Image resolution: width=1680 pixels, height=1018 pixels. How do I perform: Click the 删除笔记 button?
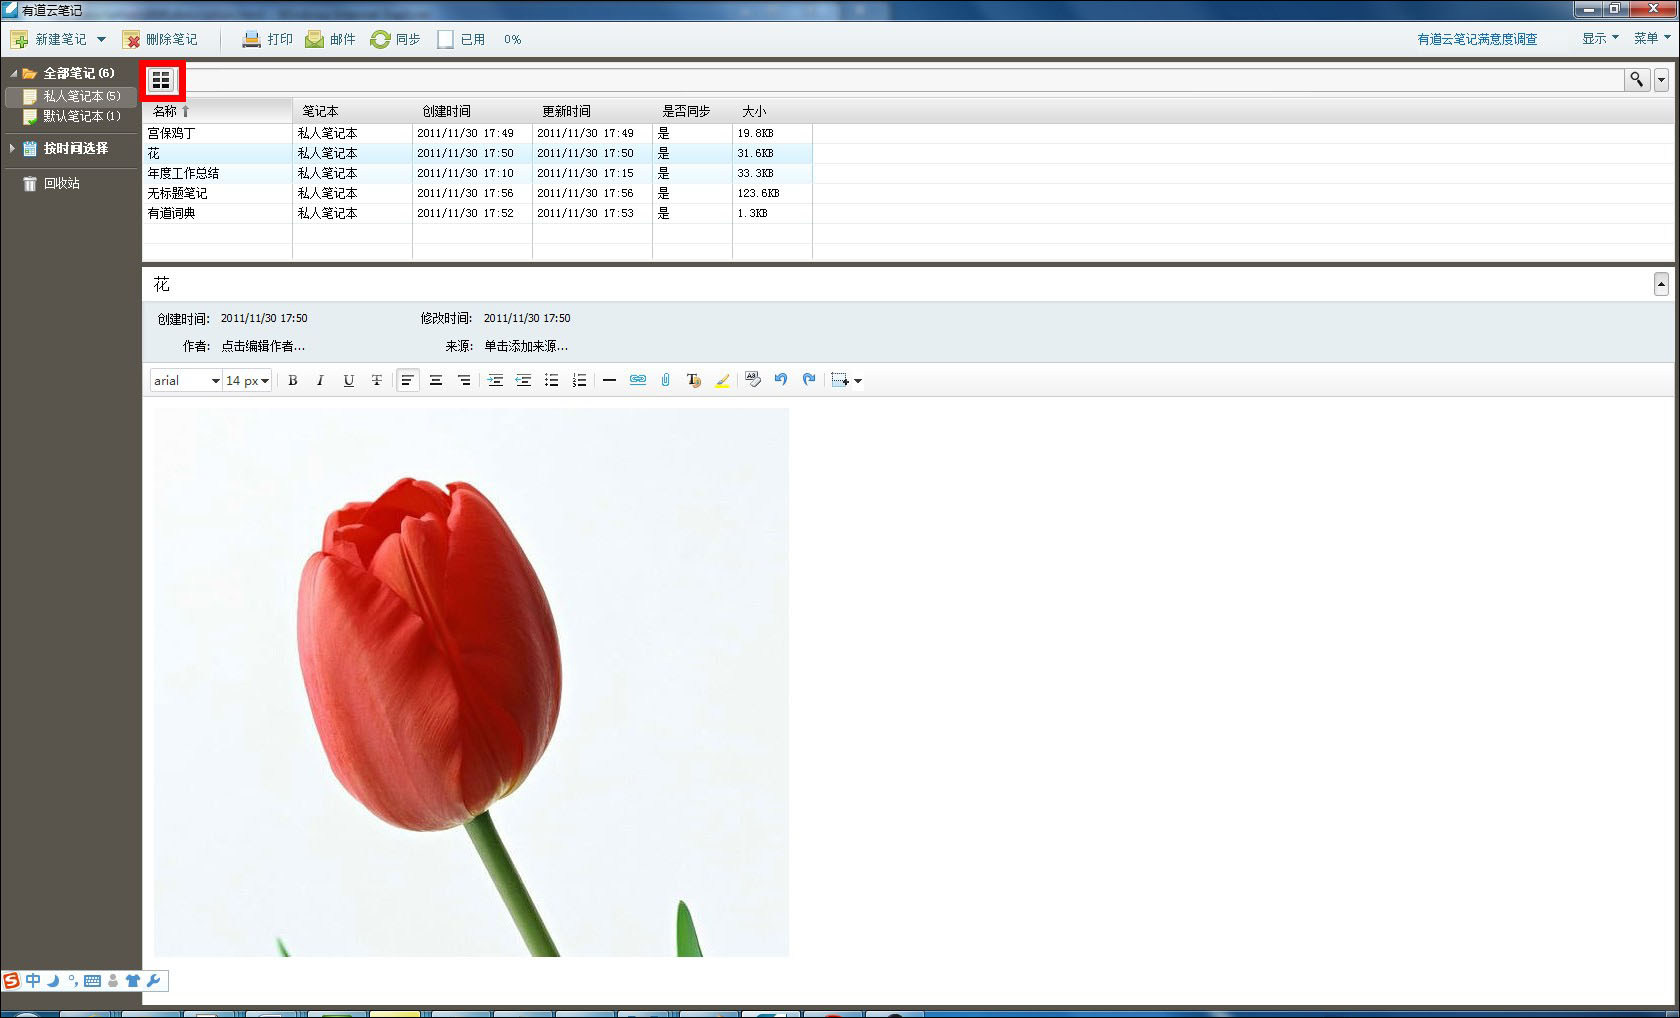160,39
